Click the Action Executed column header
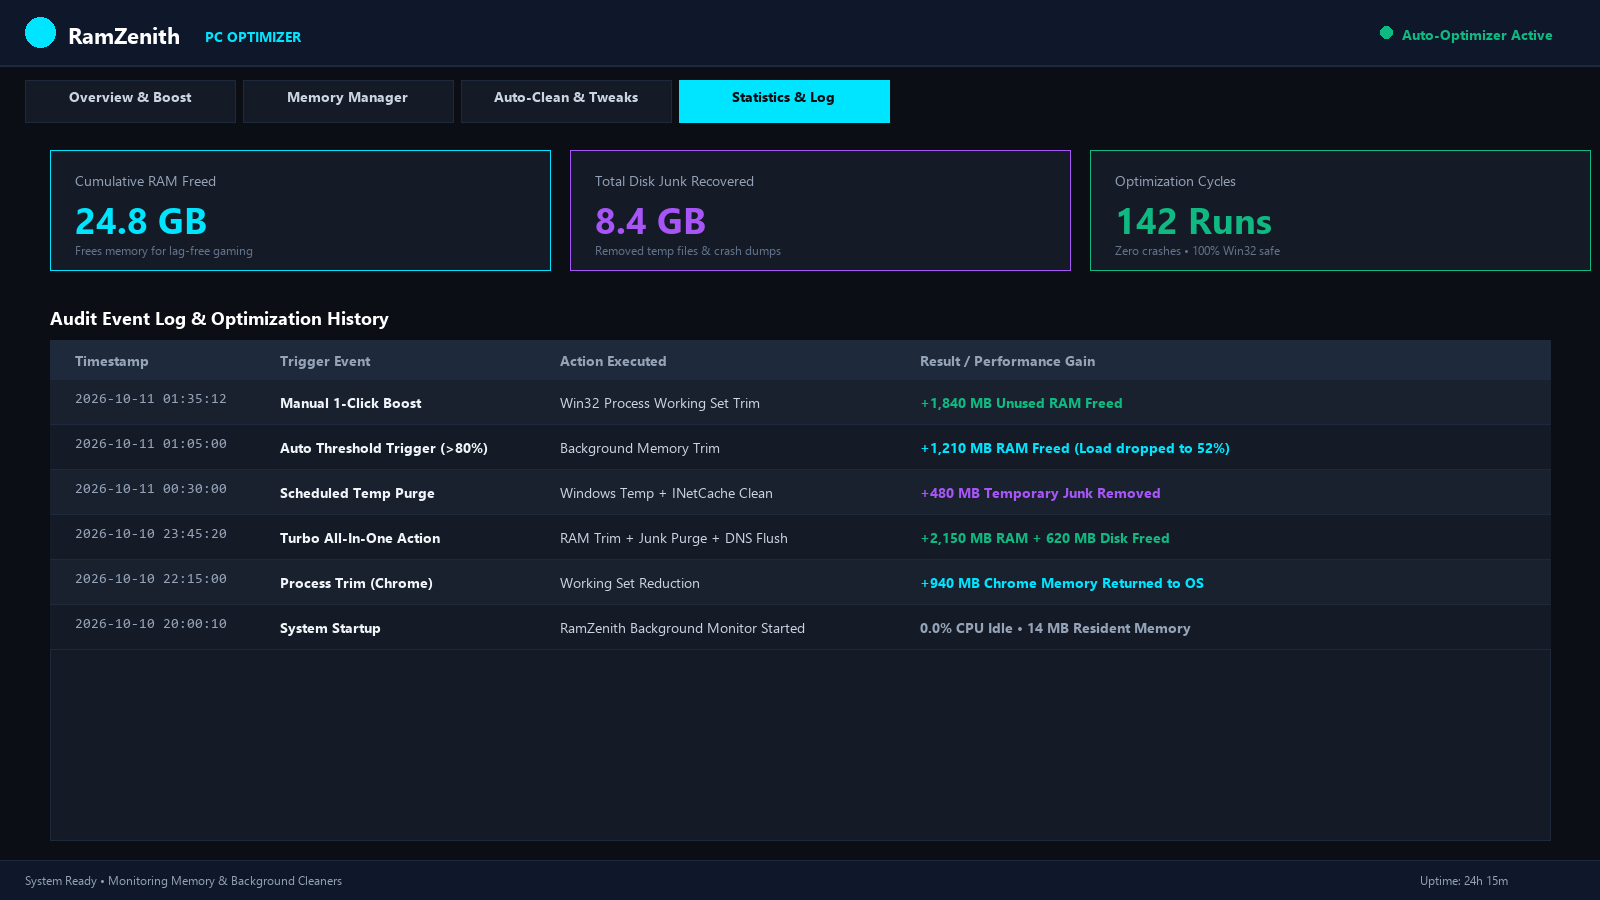The height and width of the screenshot is (900, 1600). point(613,361)
